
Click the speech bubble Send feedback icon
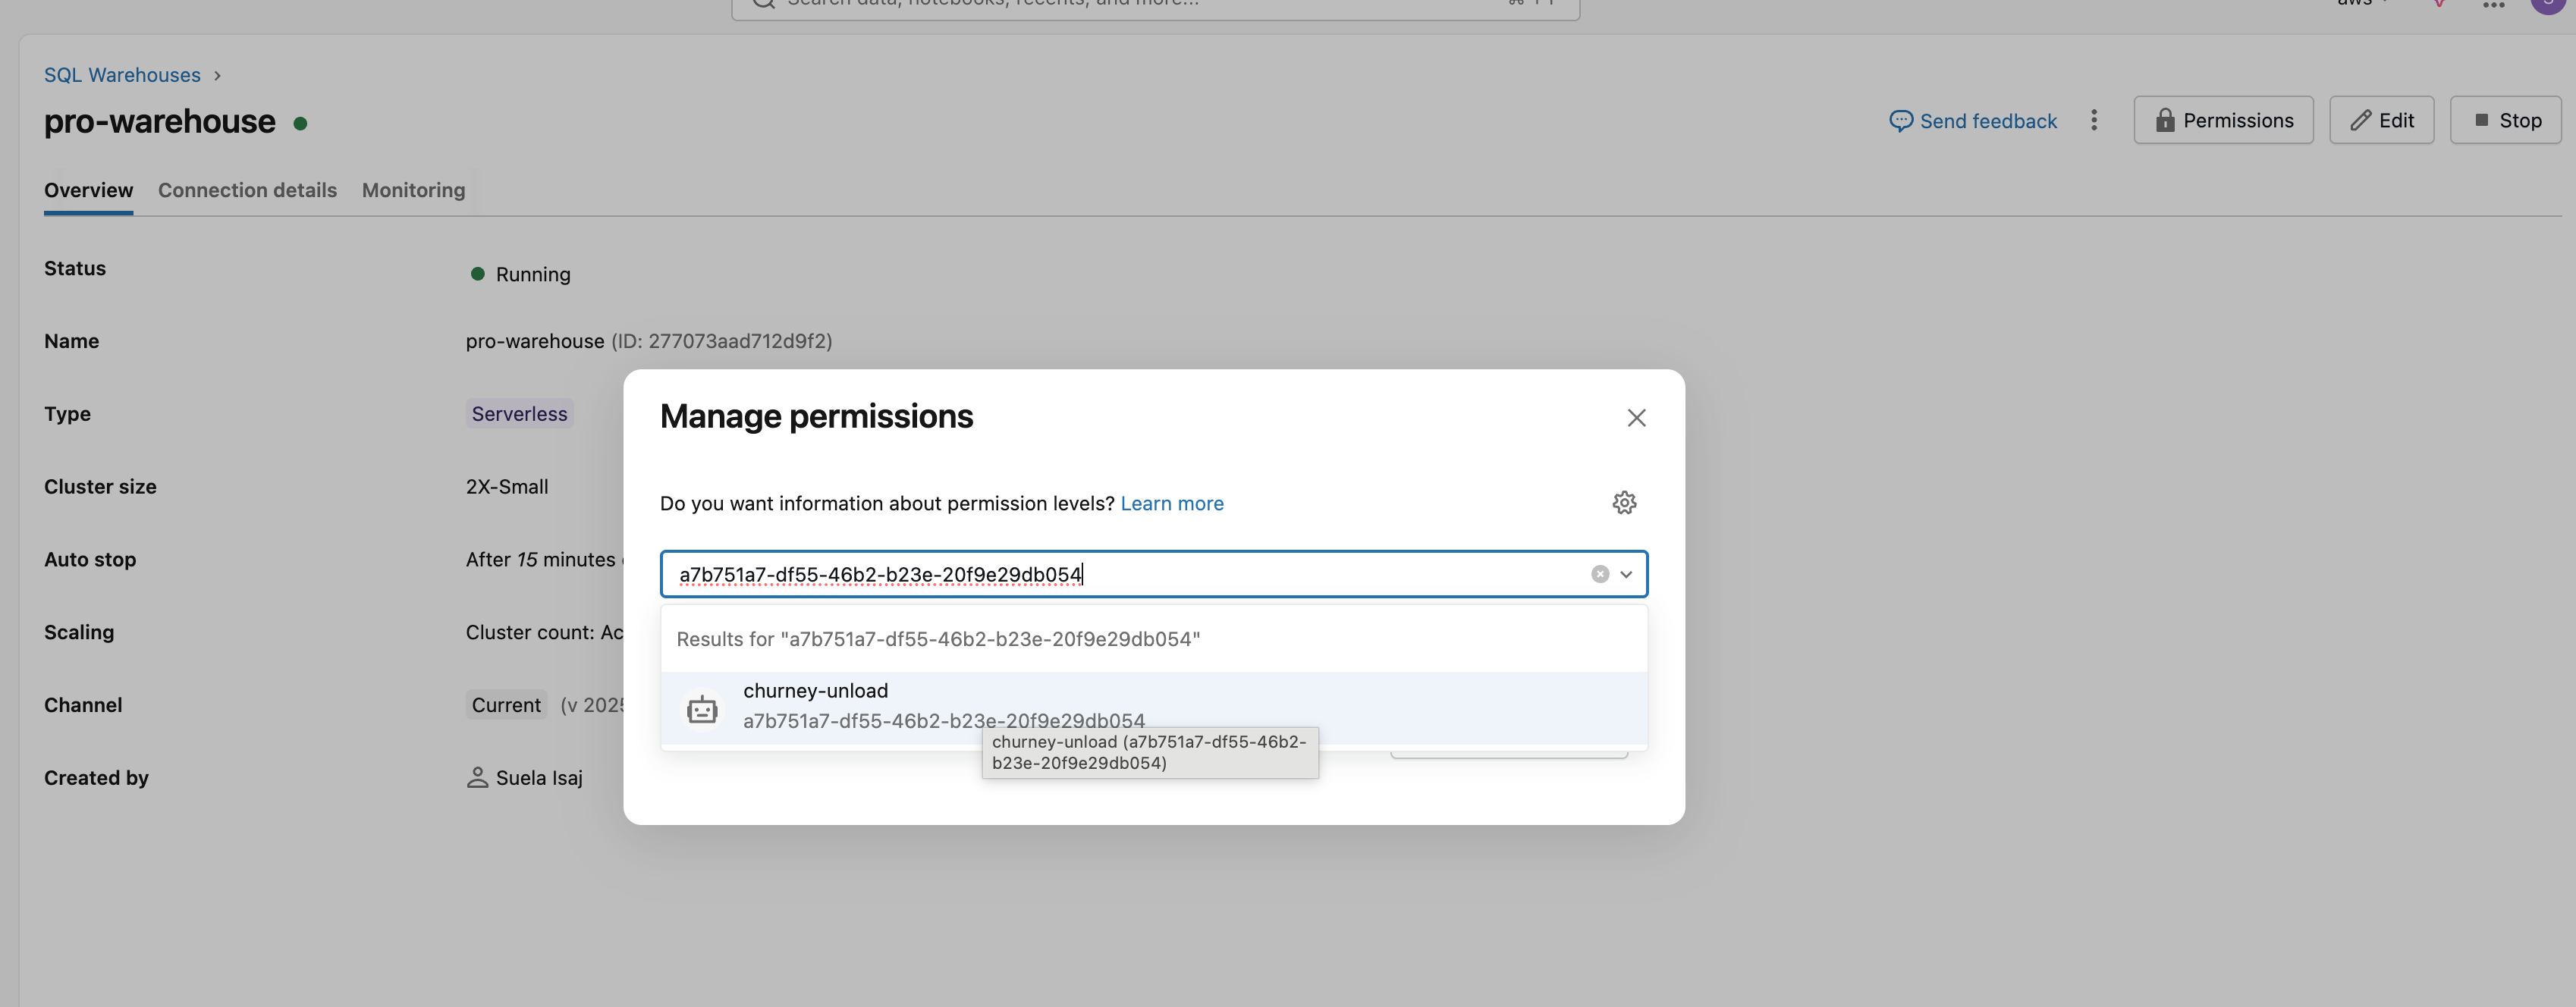[x=1900, y=121]
